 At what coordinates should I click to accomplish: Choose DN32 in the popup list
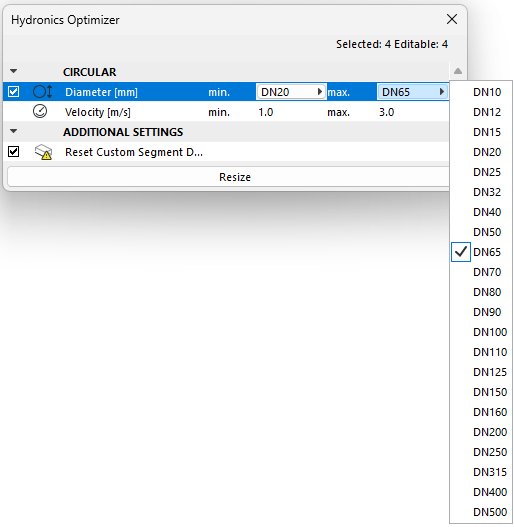[x=481, y=192]
